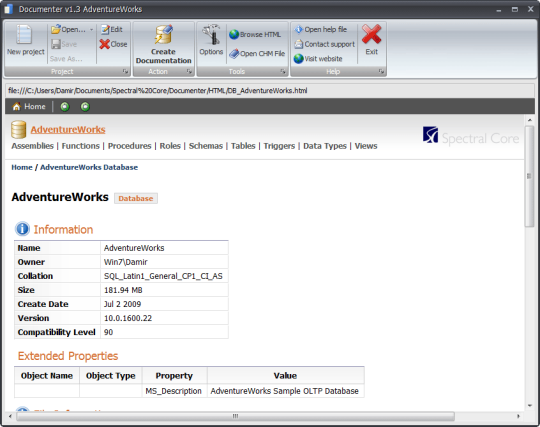Image resolution: width=540 pixels, height=427 pixels.
Task: Click the grayed Save button
Action: click(64, 44)
